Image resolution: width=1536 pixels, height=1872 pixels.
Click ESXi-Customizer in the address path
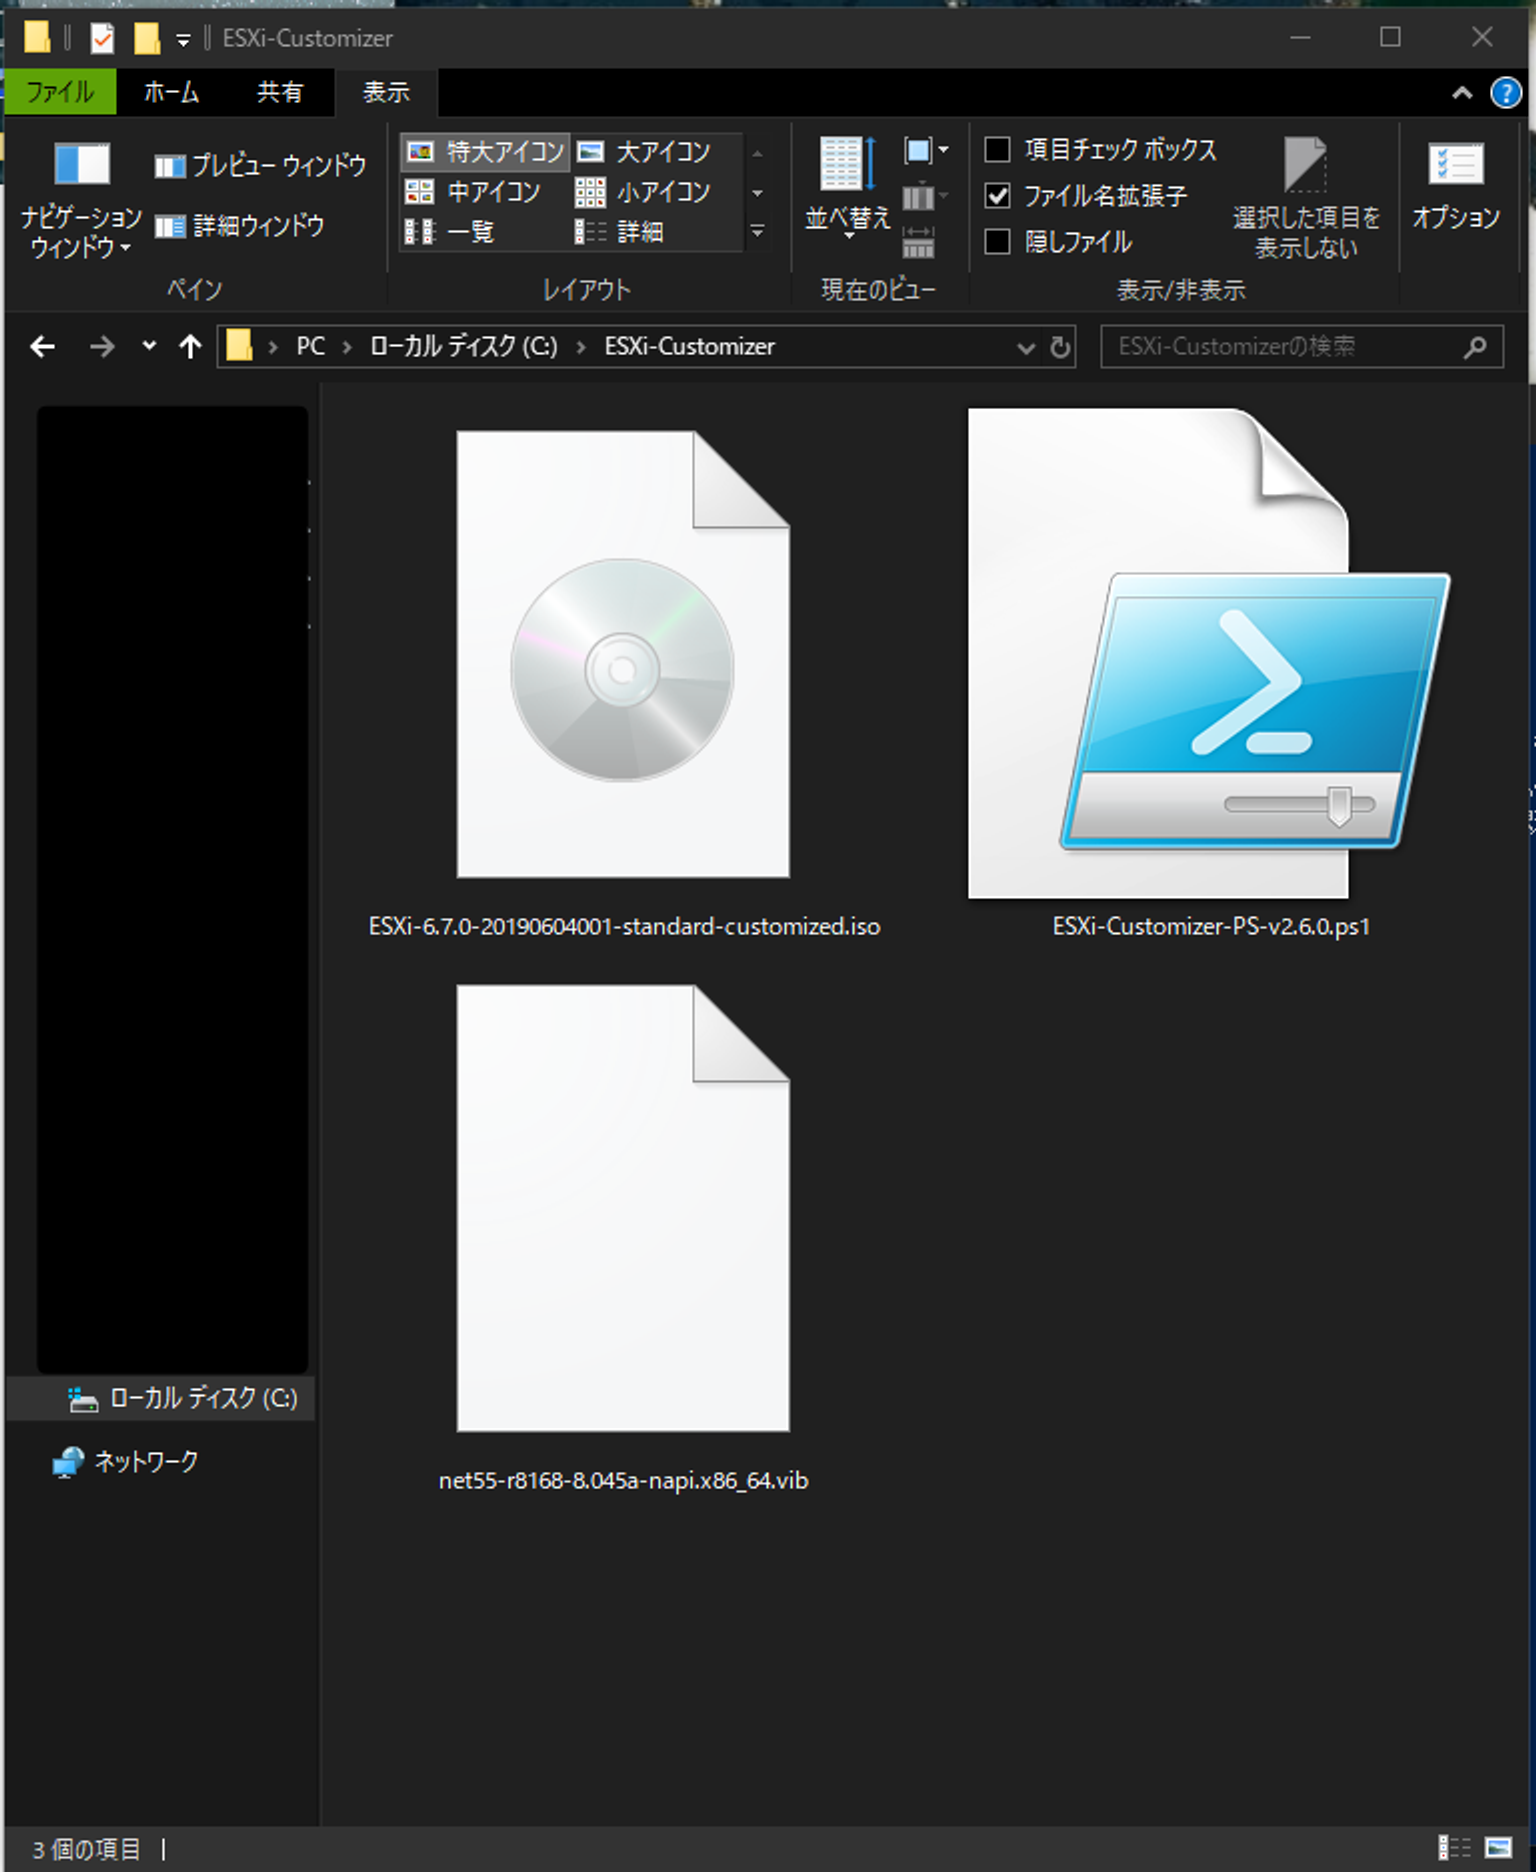pos(689,346)
